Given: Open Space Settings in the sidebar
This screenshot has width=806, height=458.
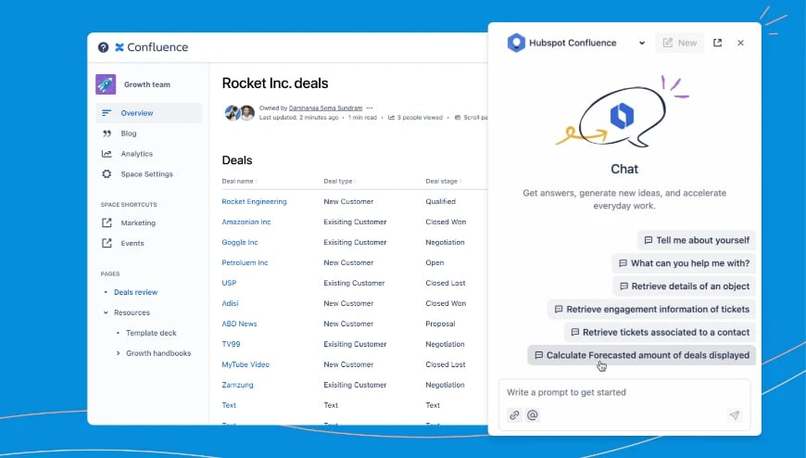Looking at the screenshot, I should pyautogui.click(x=146, y=174).
